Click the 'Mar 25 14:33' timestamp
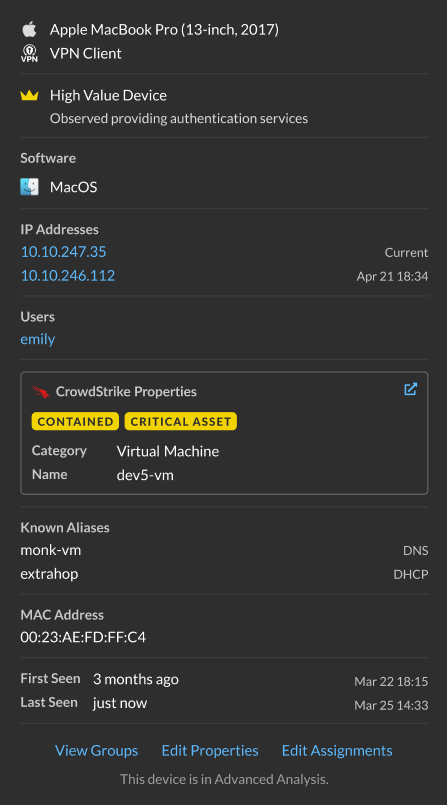This screenshot has width=447, height=805. (391, 705)
